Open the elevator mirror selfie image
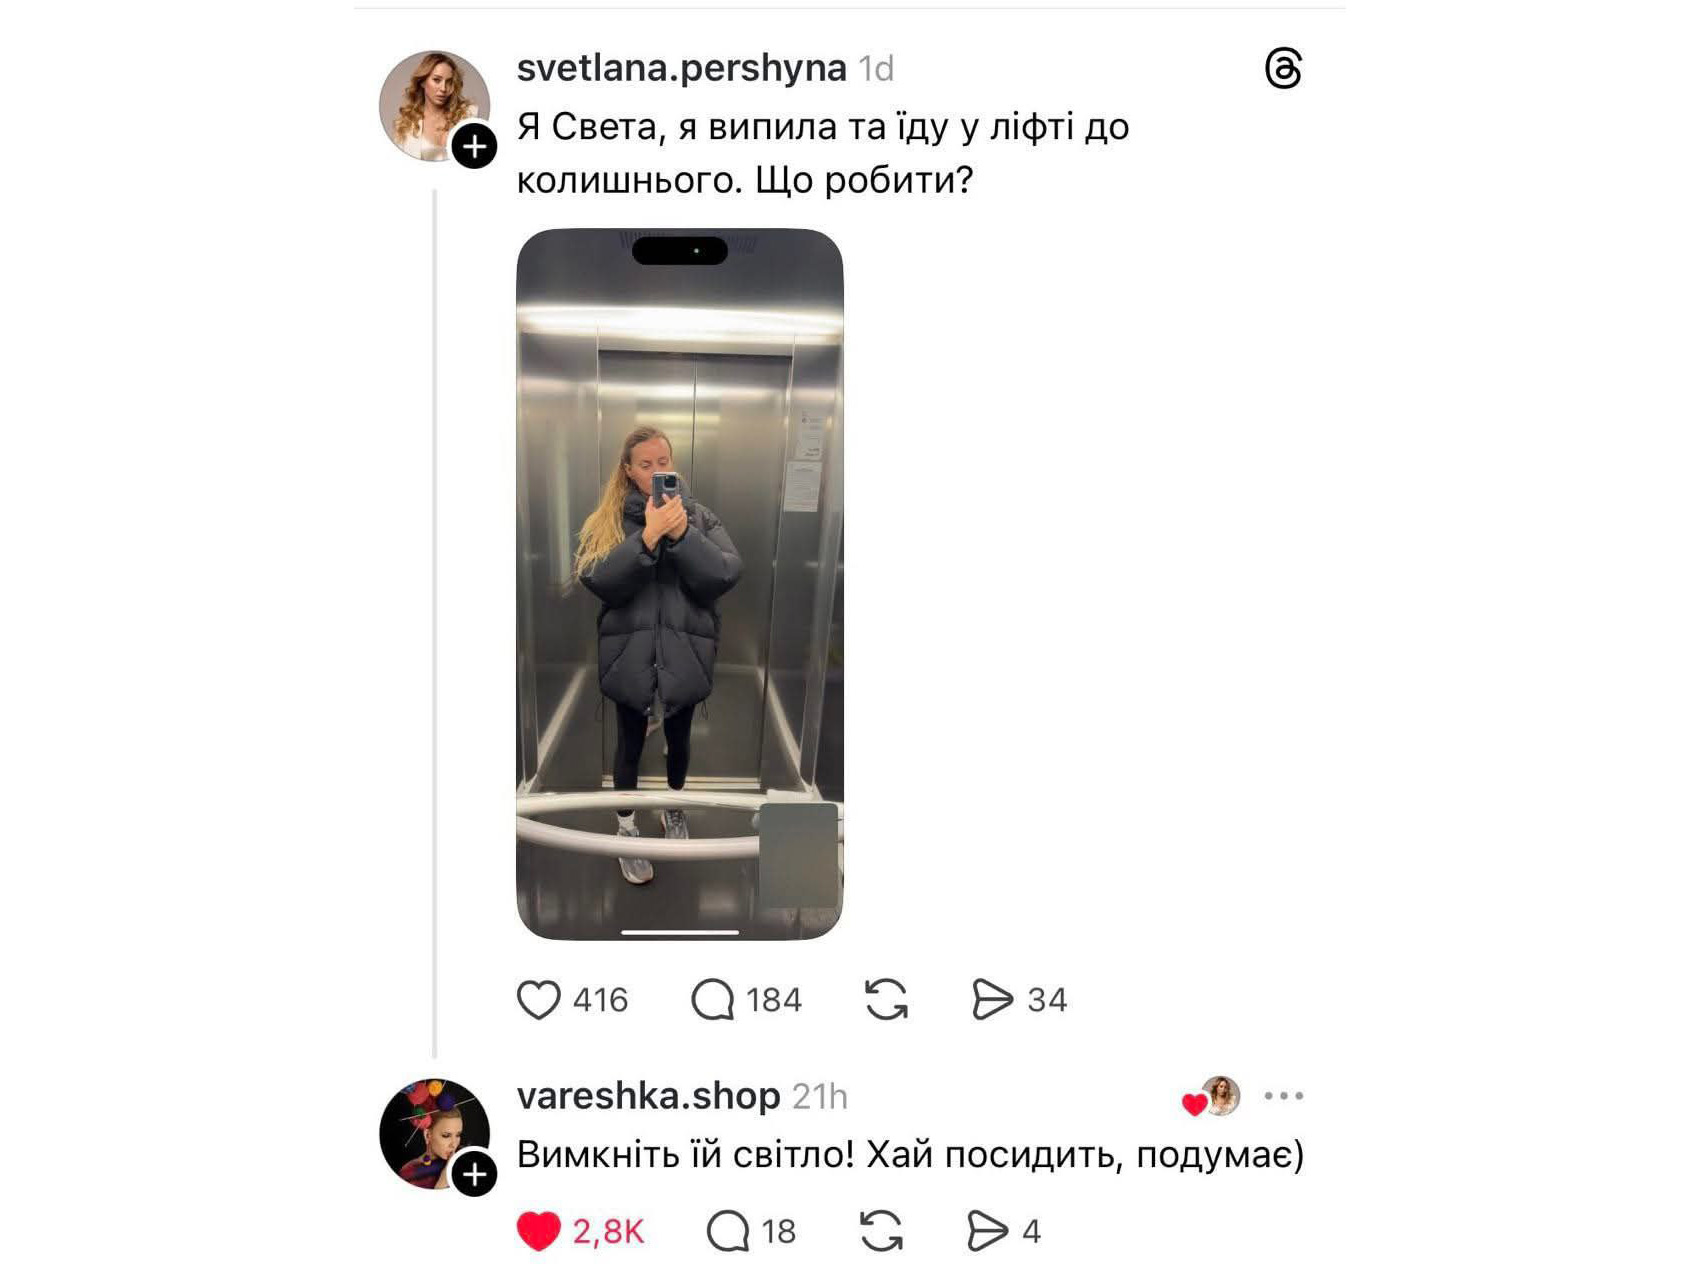The width and height of the screenshot is (1701, 1280). tap(680, 584)
